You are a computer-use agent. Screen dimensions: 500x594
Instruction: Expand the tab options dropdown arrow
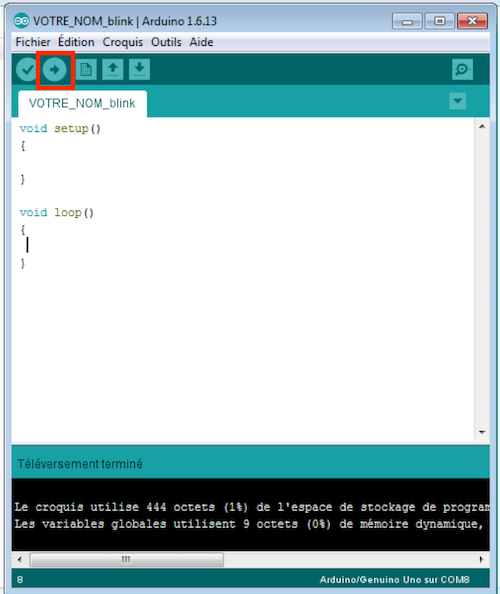tap(458, 101)
